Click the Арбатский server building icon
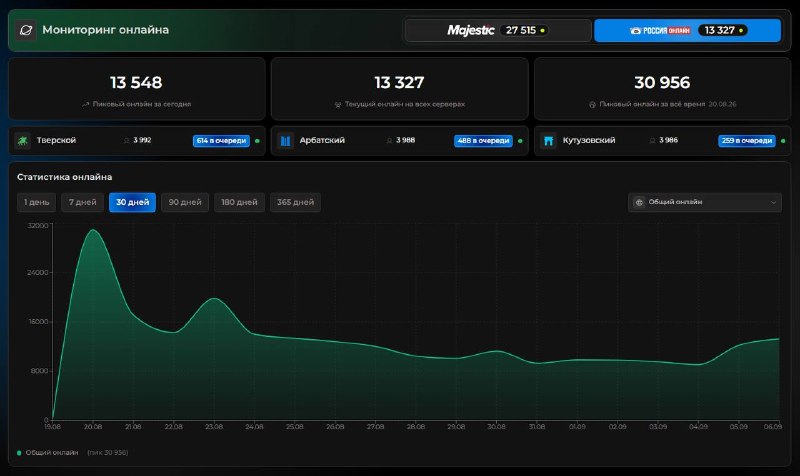 [285, 140]
